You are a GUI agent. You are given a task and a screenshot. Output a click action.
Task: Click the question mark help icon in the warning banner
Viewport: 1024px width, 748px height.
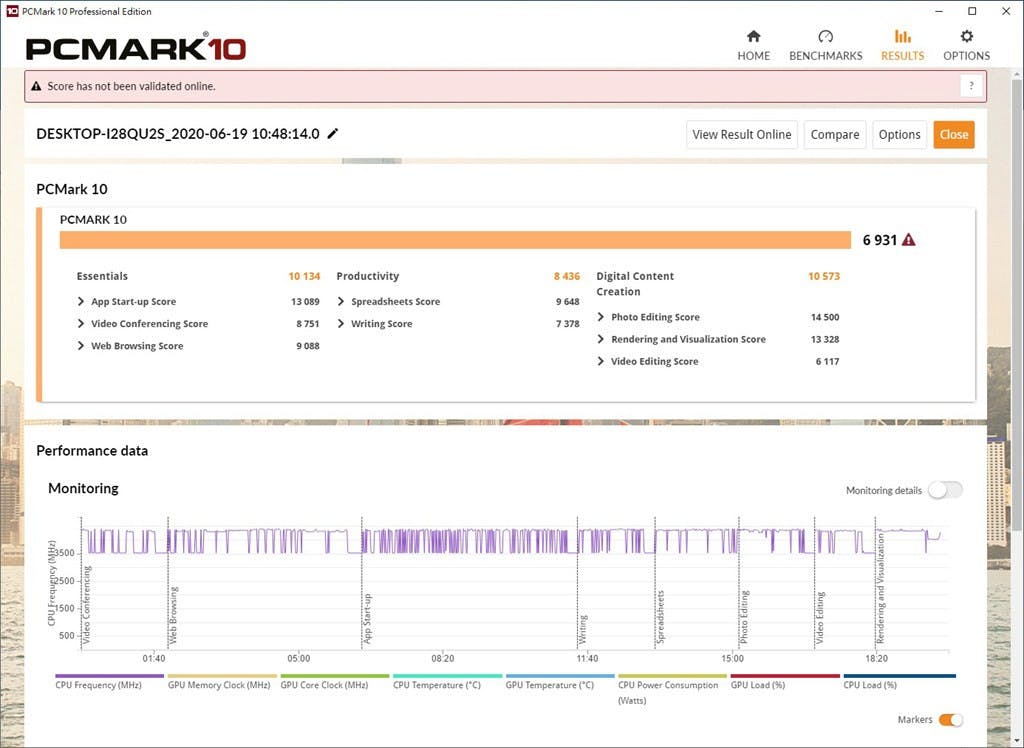tap(972, 86)
